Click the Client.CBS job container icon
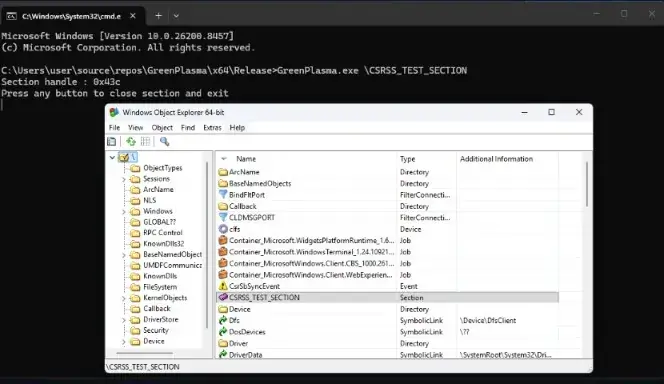Screen dimensions: 664x384 (x=223, y=263)
